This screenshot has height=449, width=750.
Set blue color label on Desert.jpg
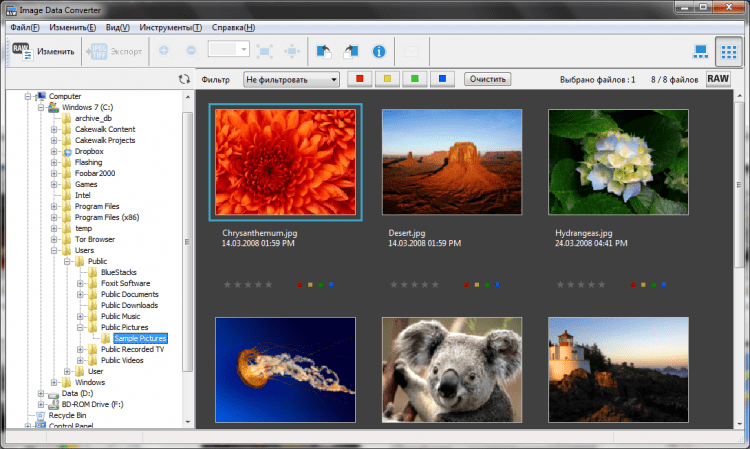coord(497,285)
